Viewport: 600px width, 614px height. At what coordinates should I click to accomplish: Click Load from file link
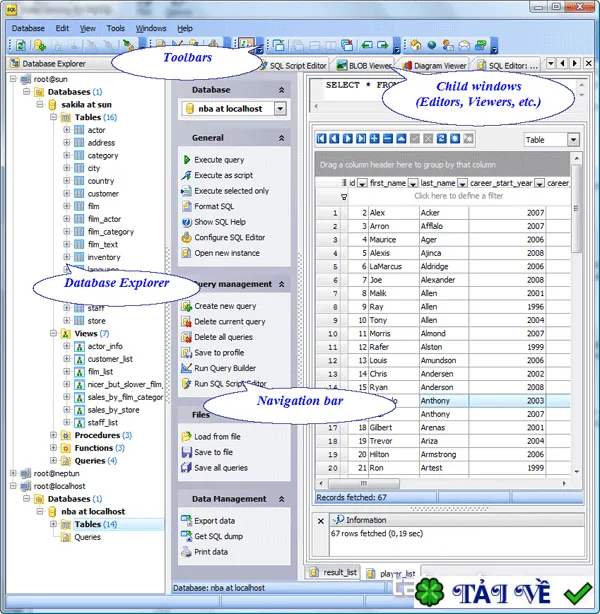pos(217,437)
